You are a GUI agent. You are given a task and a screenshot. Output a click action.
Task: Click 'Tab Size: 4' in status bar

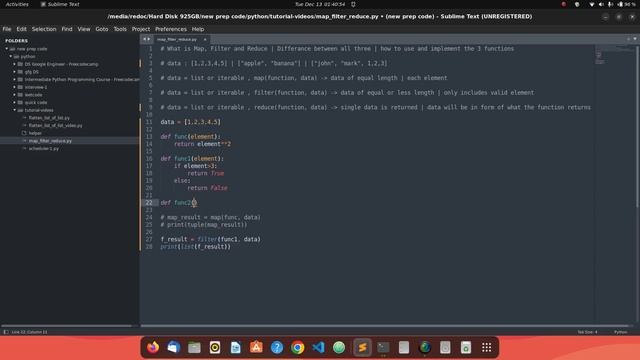tap(587, 332)
